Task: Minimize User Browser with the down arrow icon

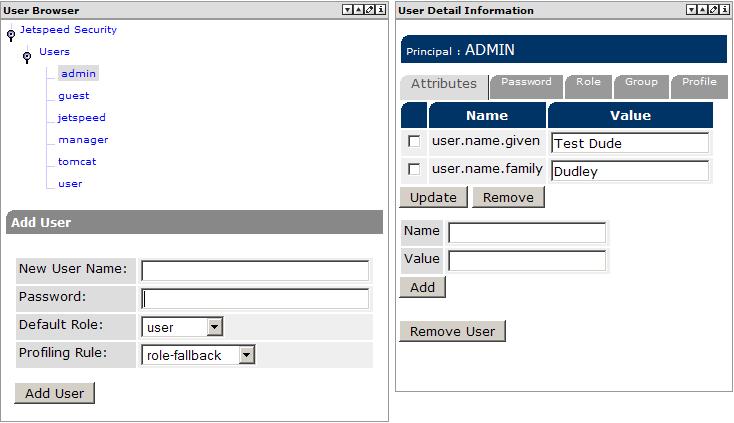Action: 347,10
